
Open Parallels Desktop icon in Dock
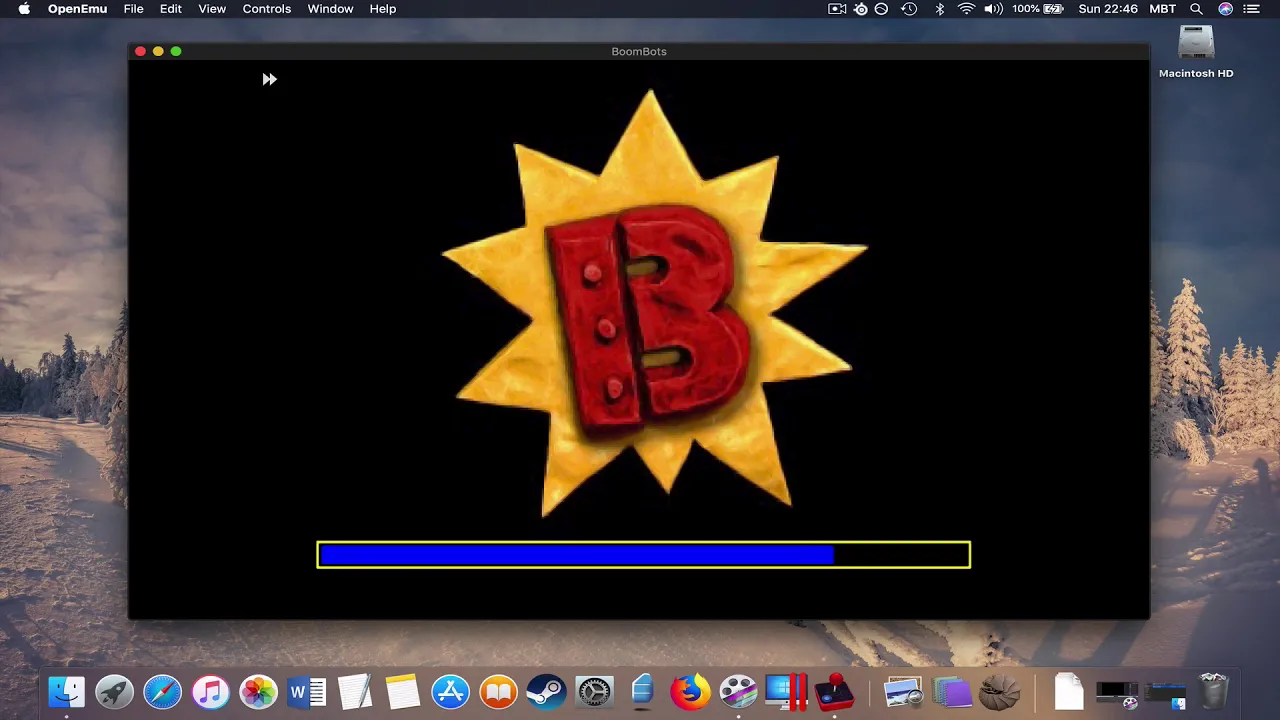[x=786, y=691]
